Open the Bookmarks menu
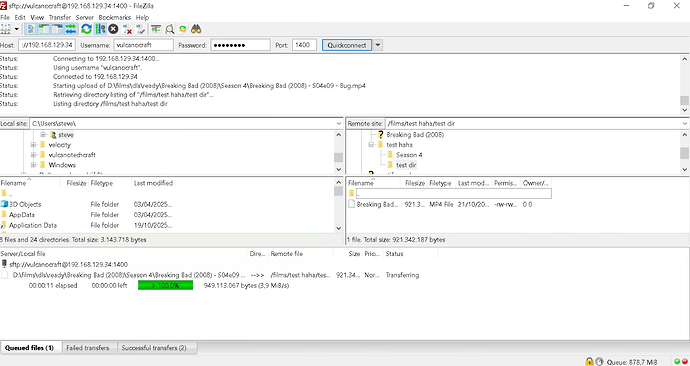The width and height of the screenshot is (690, 366). click(x=114, y=18)
